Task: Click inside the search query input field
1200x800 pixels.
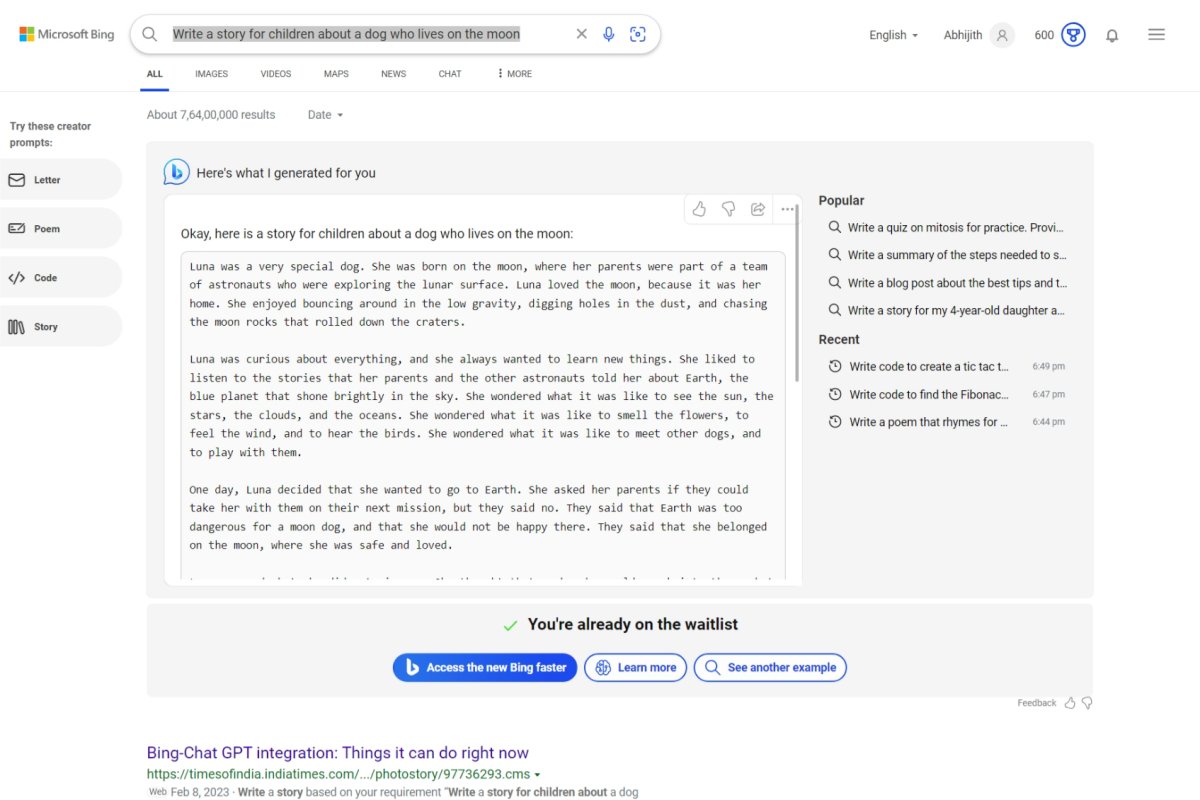Action: click(346, 34)
